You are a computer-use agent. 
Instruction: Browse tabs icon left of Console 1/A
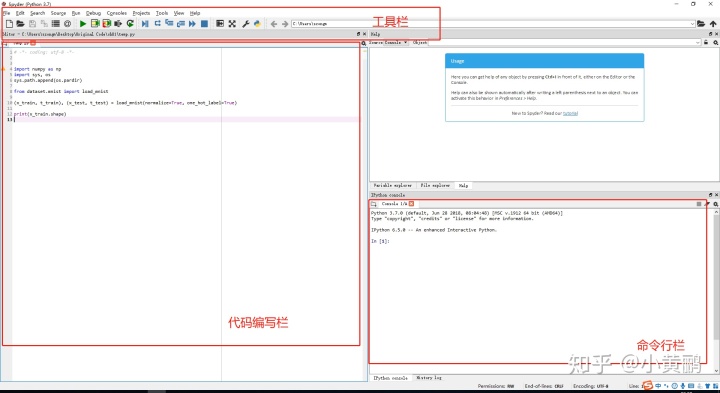373,204
